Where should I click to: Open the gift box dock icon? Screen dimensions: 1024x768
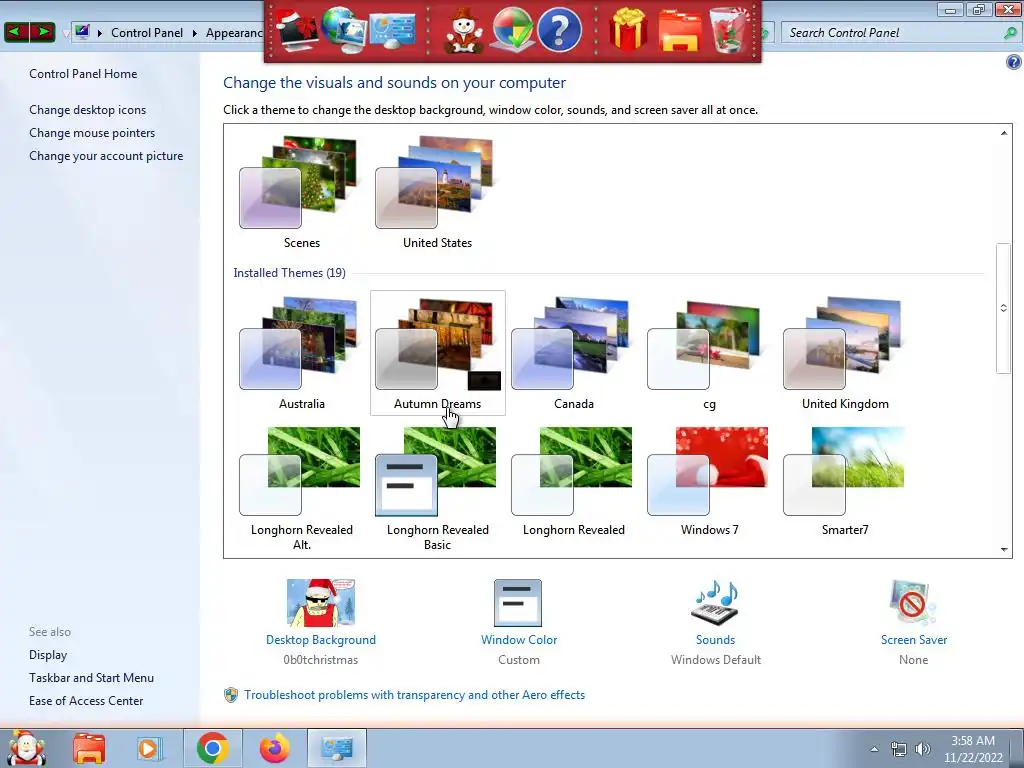(628, 29)
